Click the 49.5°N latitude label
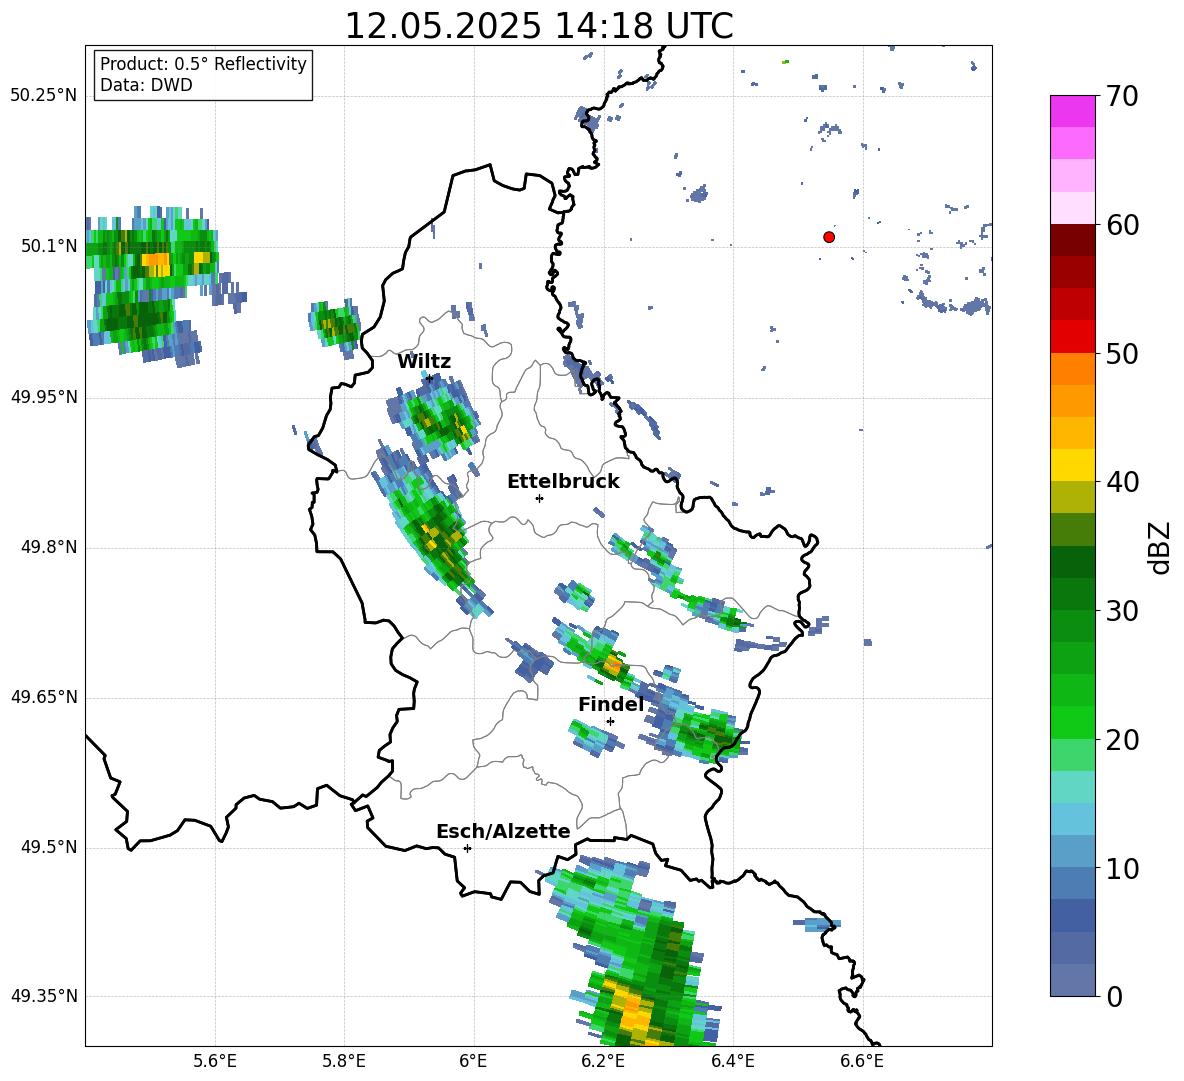1184x1081 pixels. (50, 847)
